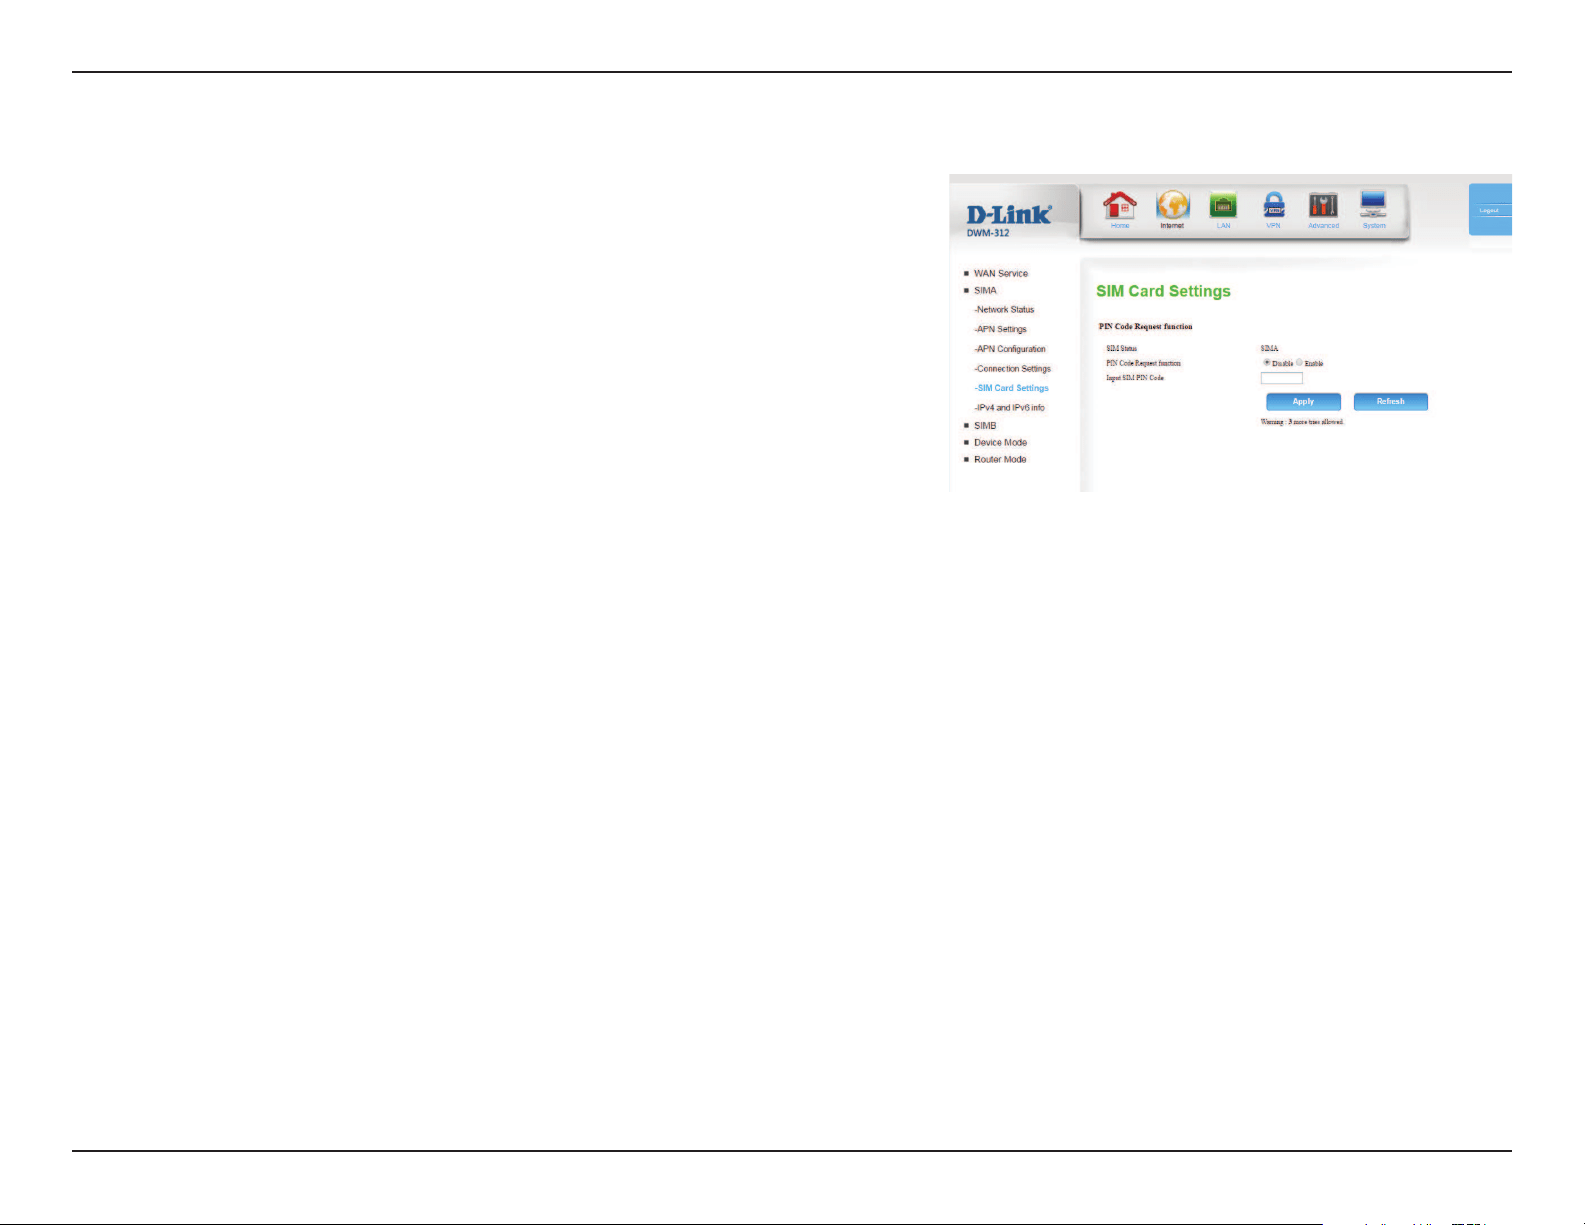The height and width of the screenshot is (1225, 1585).
Task: Click the 'SIM Card Settings' green heading
Action: [x=1163, y=291]
